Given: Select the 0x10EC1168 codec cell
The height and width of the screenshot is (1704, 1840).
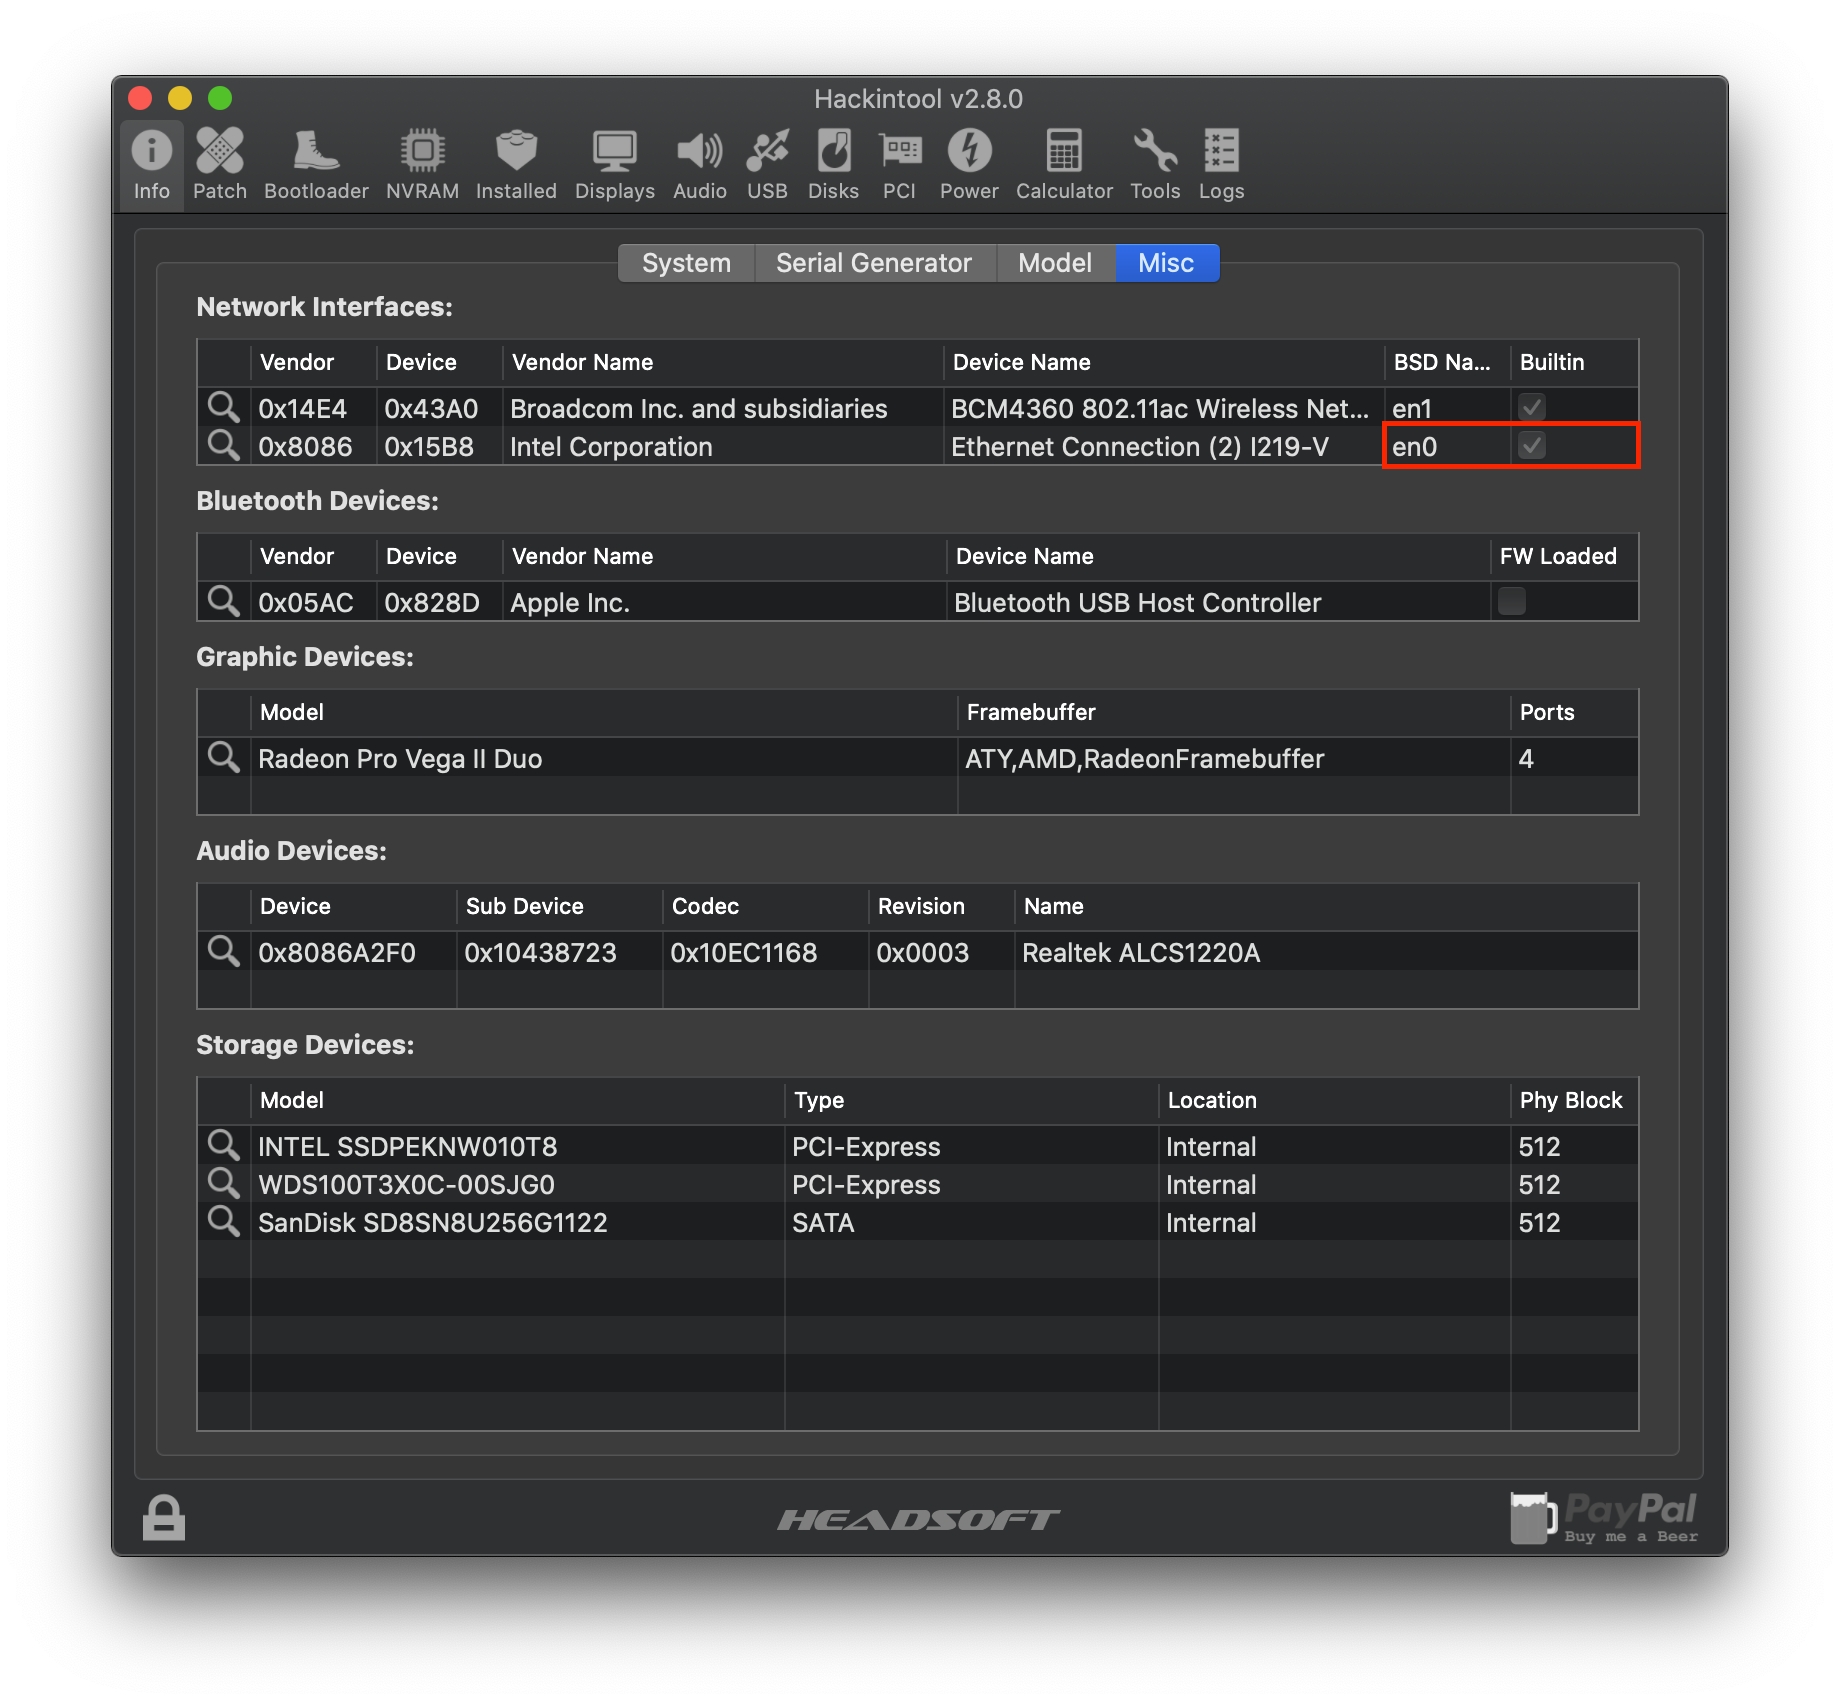Looking at the screenshot, I should pos(765,952).
